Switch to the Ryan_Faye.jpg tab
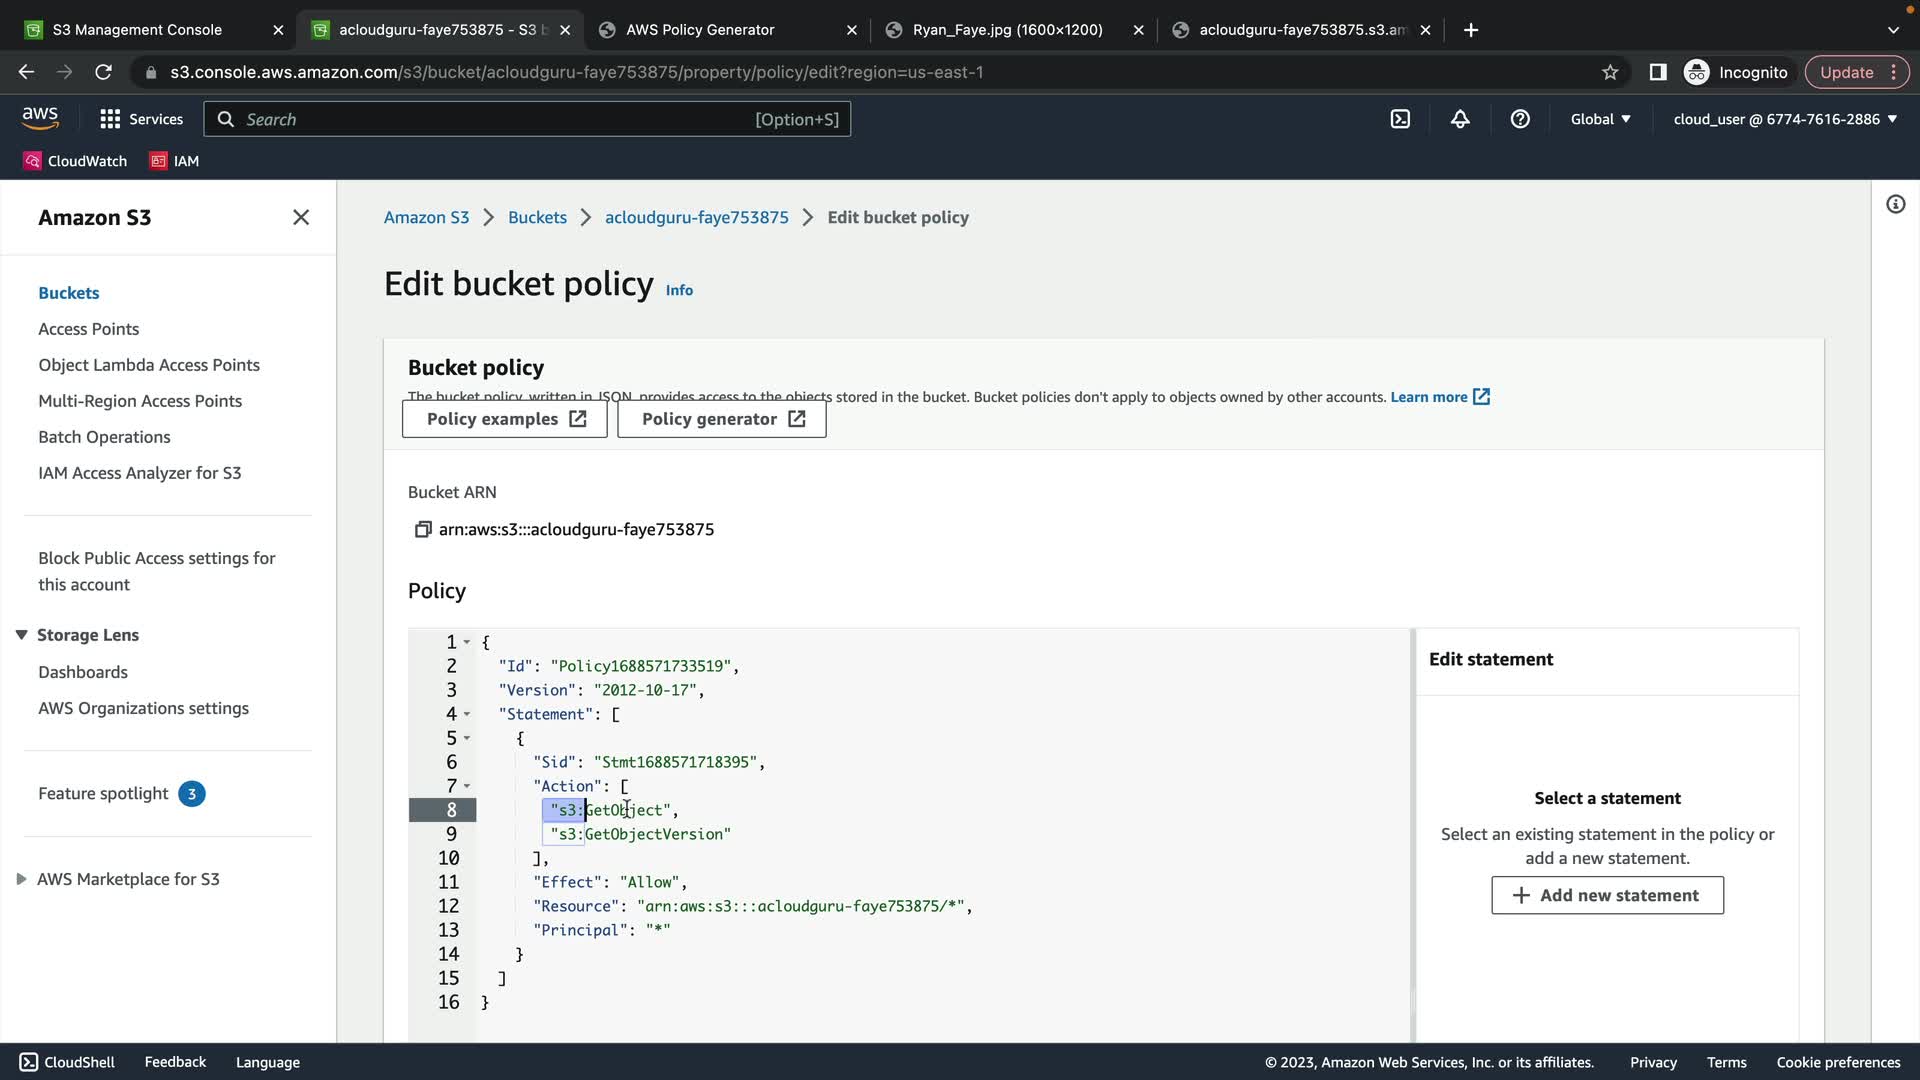The height and width of the screenshot is (1080, 1920). (x=1007, y=30)
